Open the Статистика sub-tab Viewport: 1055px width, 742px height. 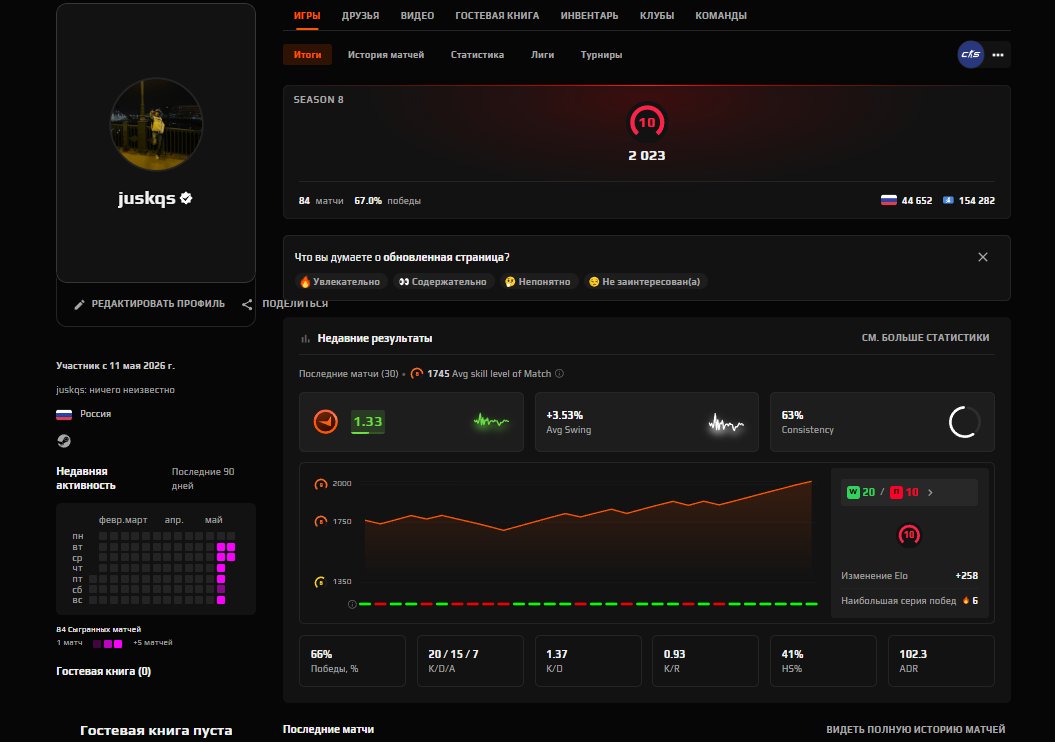[477, 54]
